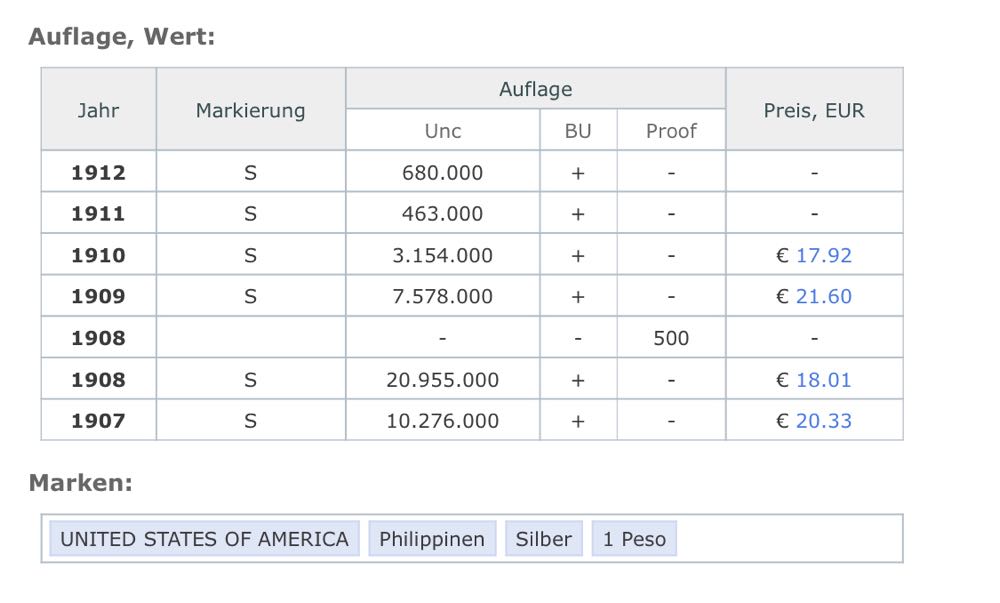1000x603 pixels.
Task: Select the 1910 year cell
Action: point(98,255)
